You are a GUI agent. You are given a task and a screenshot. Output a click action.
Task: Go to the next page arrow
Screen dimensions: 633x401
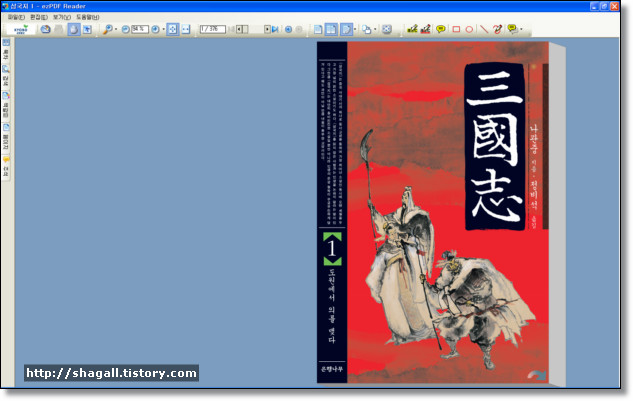coord(267,29)
